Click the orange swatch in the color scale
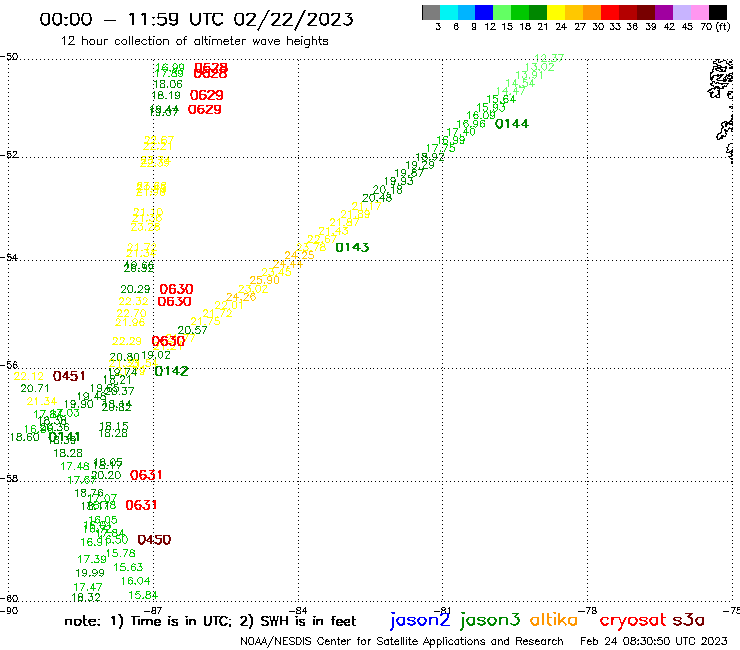The height and width of the screenshot is (650, 740). (591, 12)
